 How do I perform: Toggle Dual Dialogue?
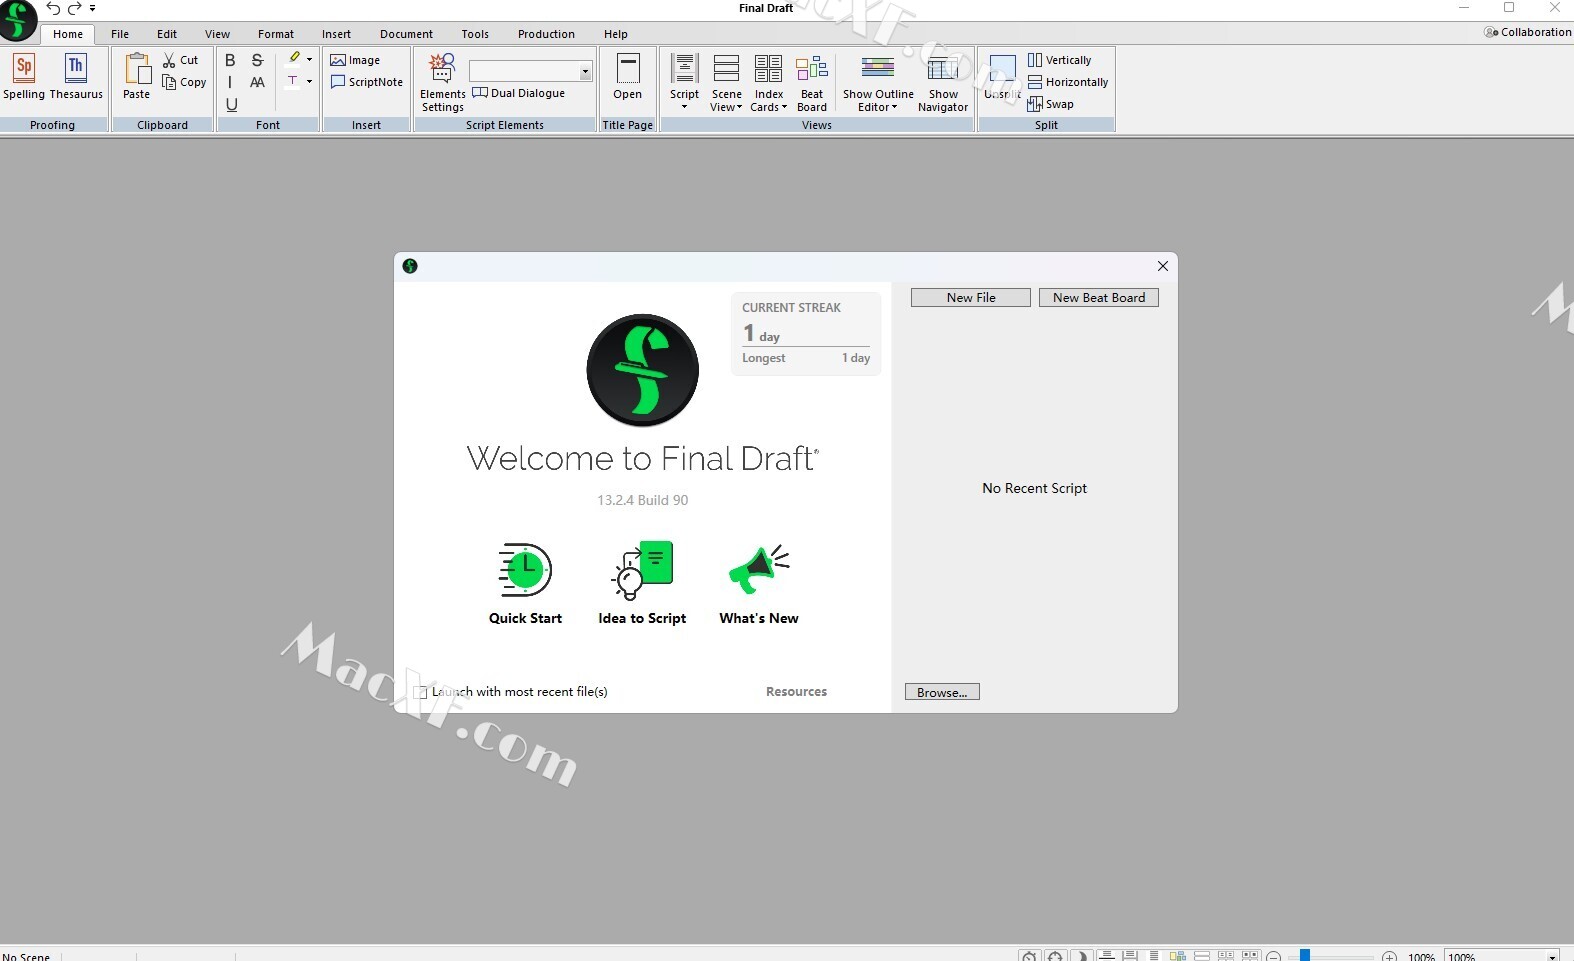point(518,93)
